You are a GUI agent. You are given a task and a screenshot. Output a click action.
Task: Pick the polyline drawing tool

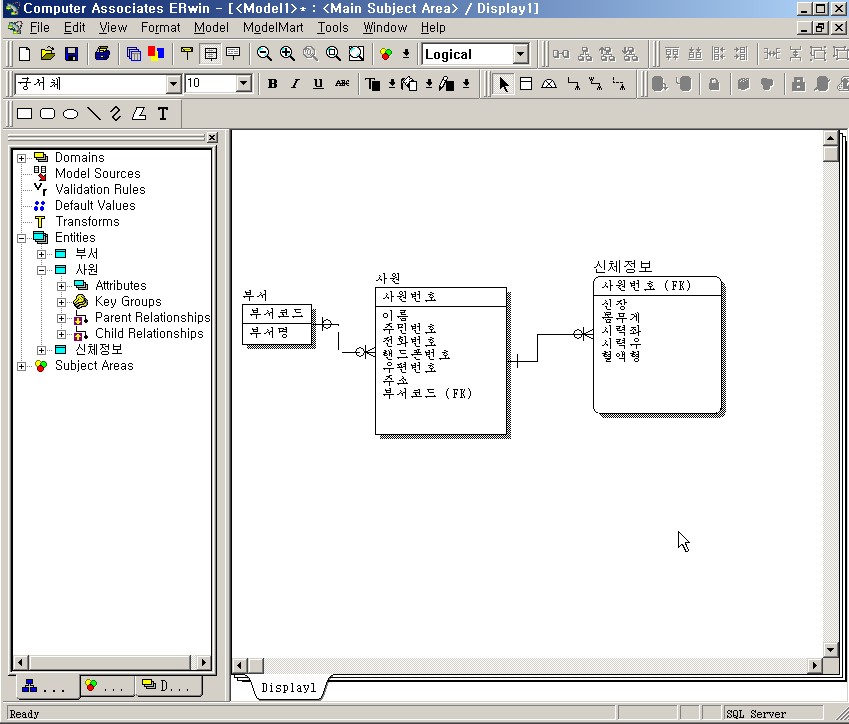(x=116, y=114)
